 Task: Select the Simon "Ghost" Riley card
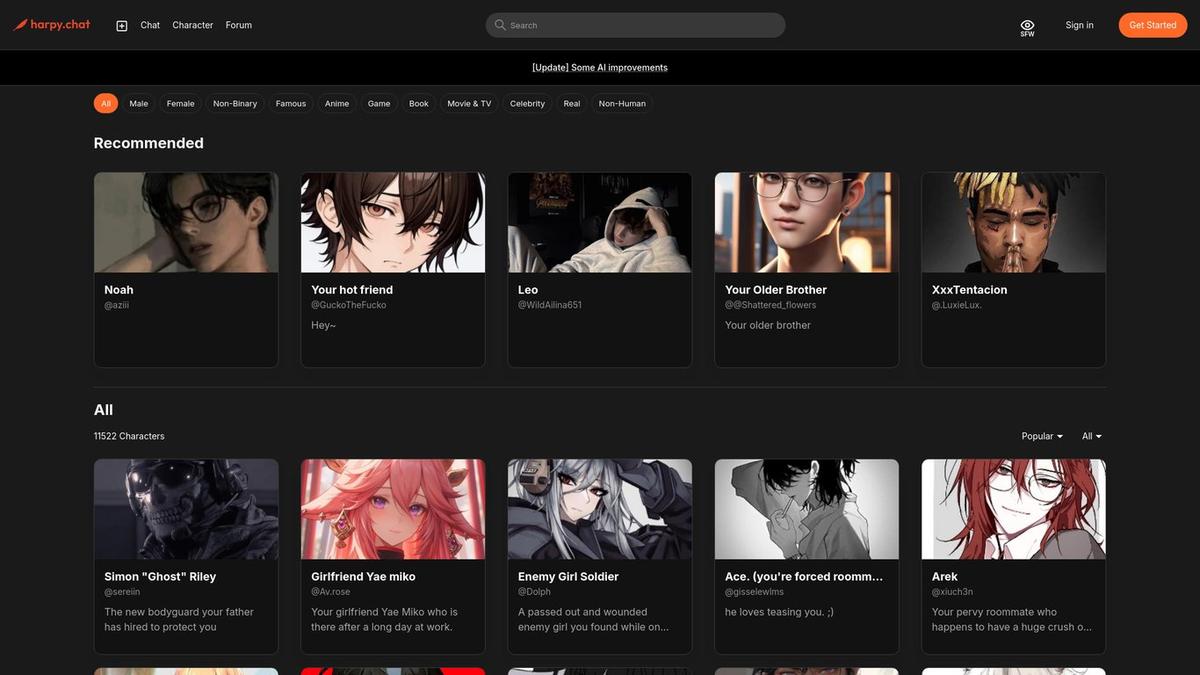(x=186, y=556)
